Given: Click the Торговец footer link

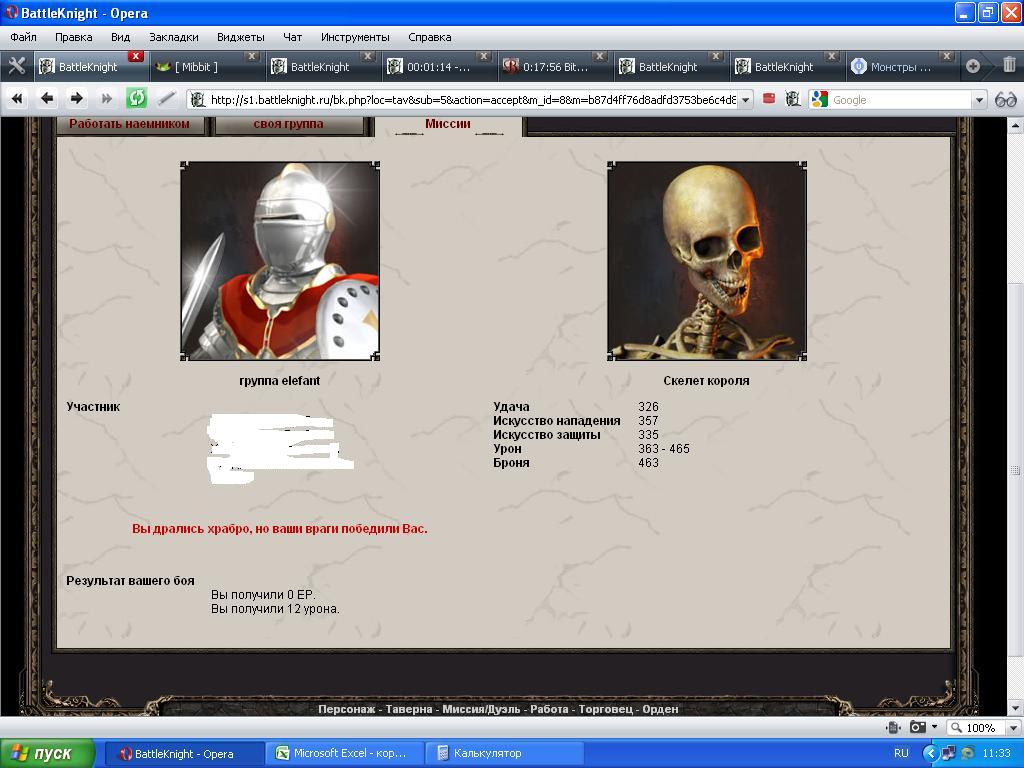Looking at the screenshot, I should 605,709.
